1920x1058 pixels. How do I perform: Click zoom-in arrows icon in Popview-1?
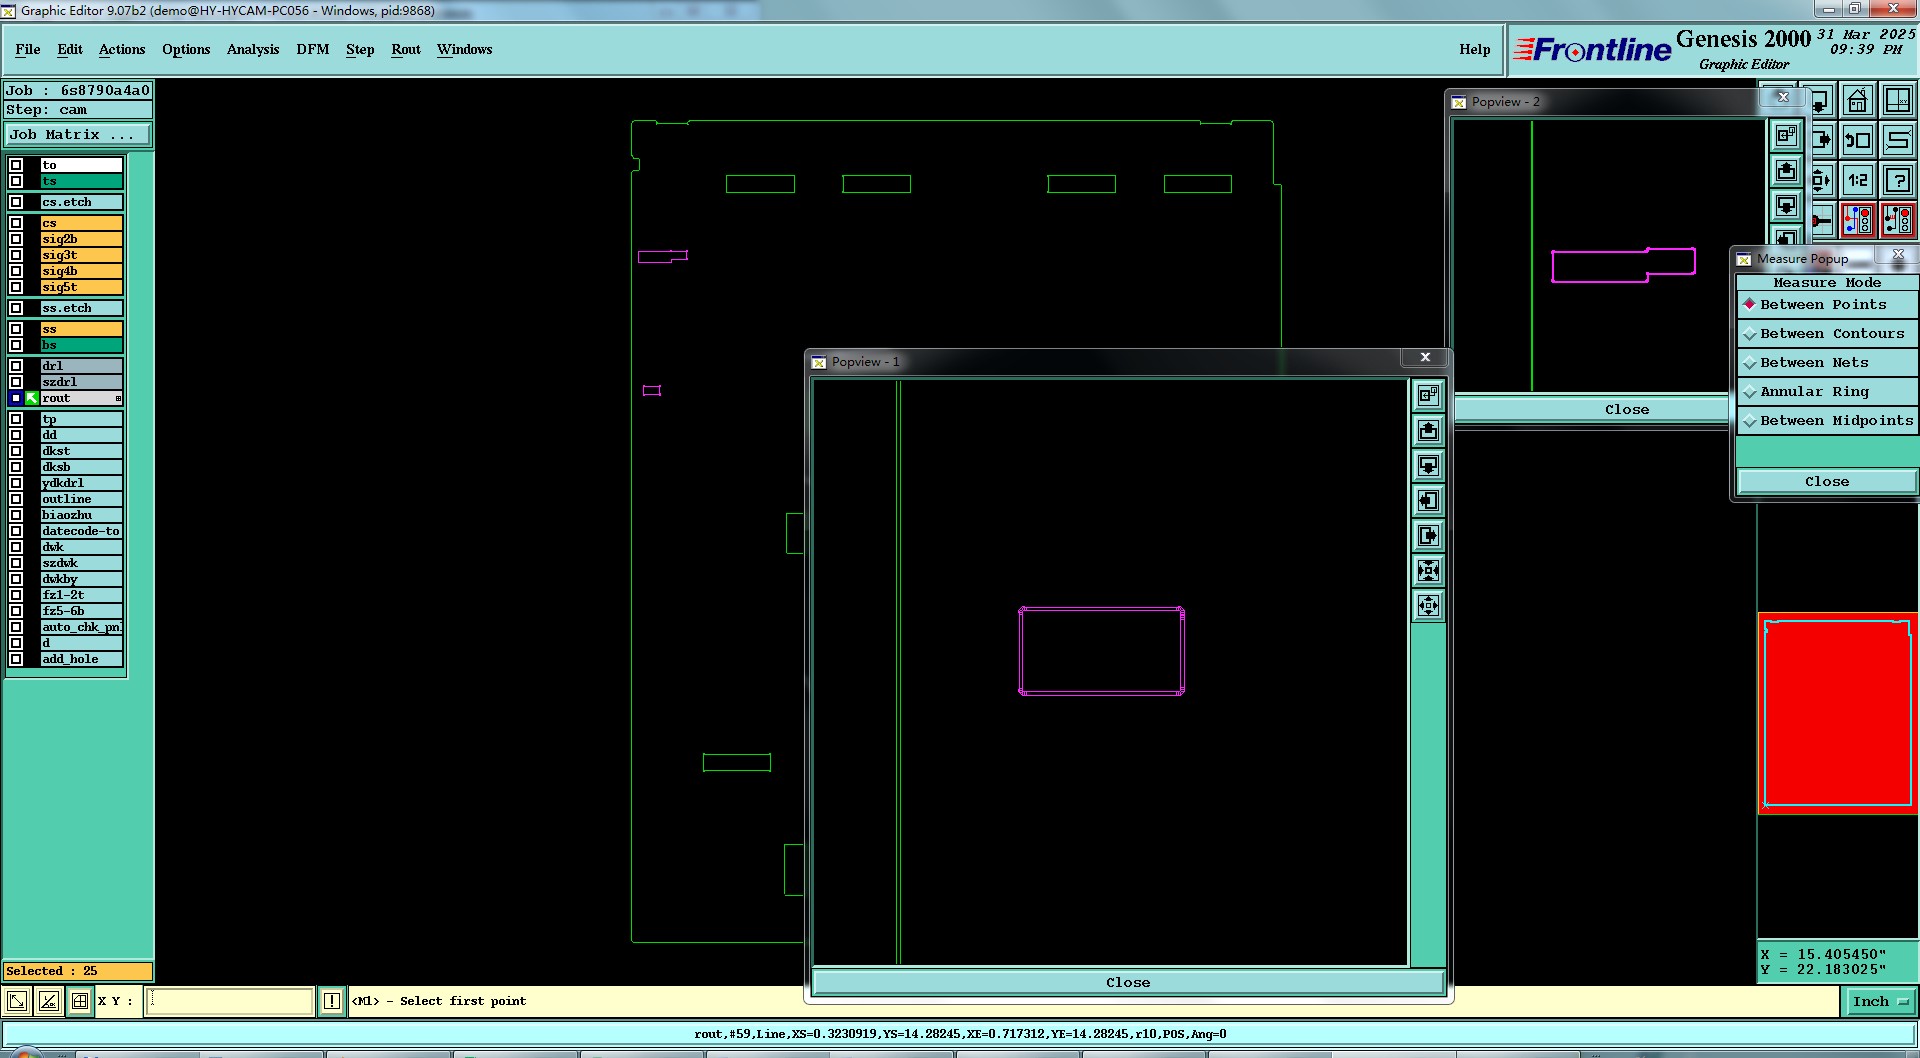(x=1428, y=570)
